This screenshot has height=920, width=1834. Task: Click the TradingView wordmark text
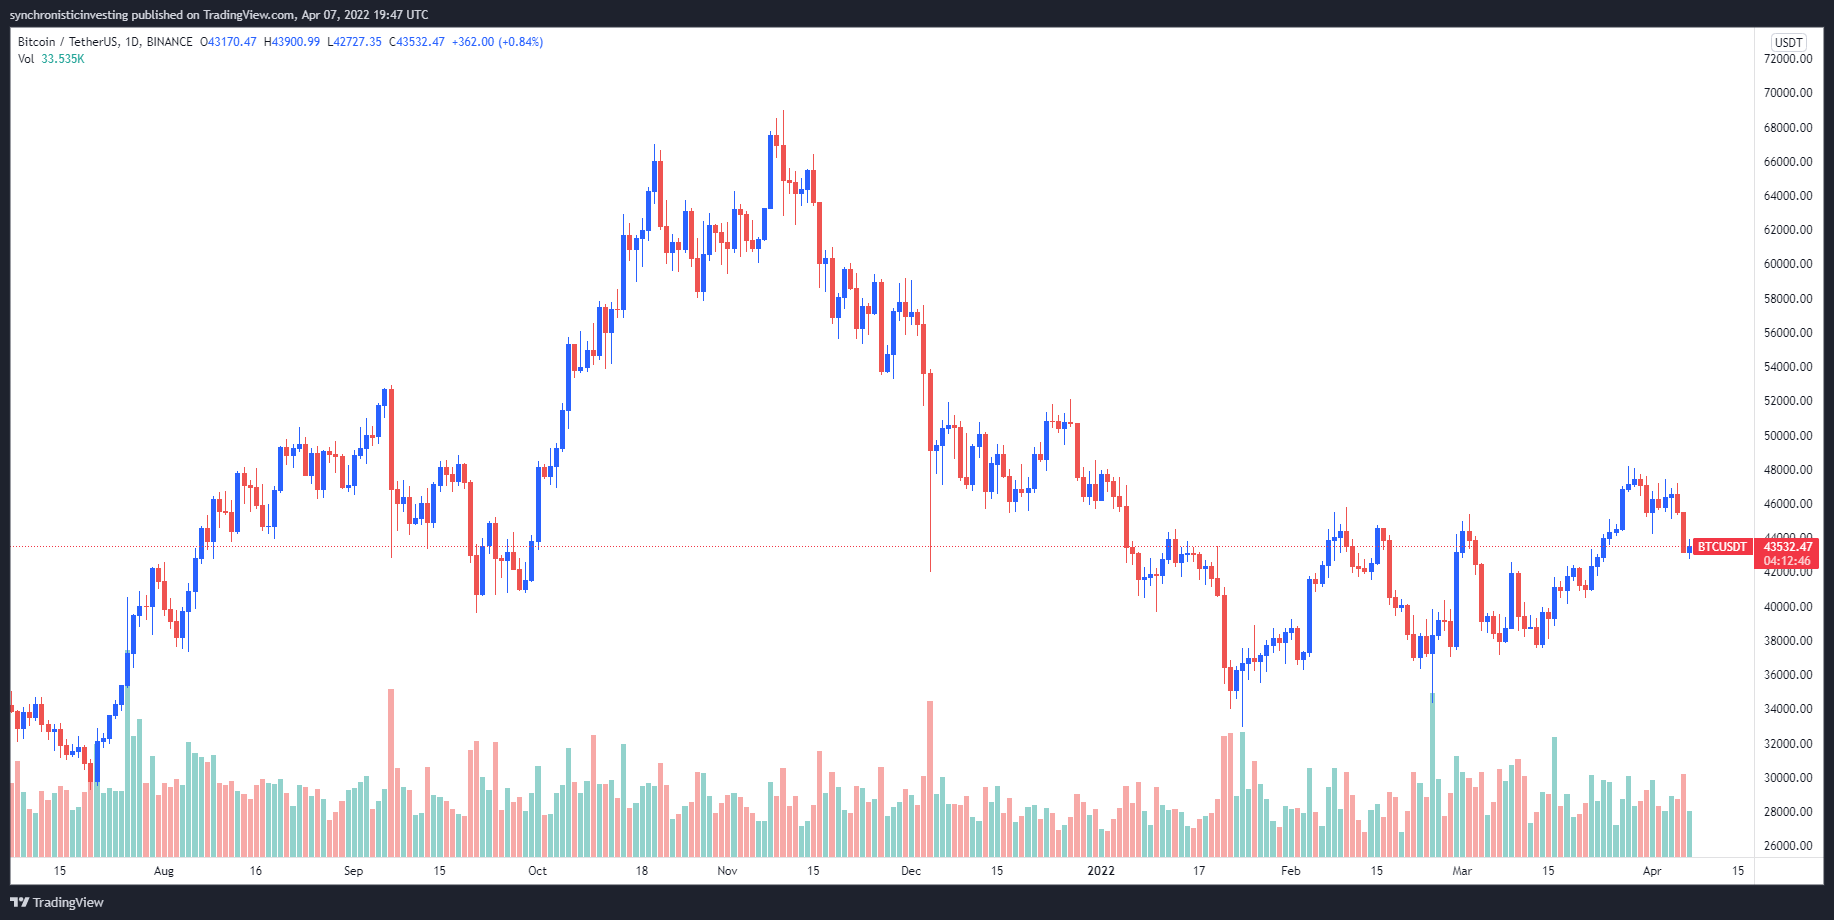point(68,902)
